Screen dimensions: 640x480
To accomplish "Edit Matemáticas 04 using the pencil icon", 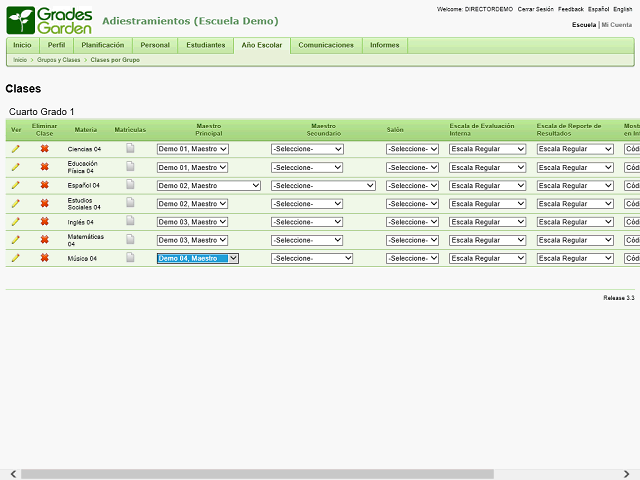I will [x=15, y=240].
